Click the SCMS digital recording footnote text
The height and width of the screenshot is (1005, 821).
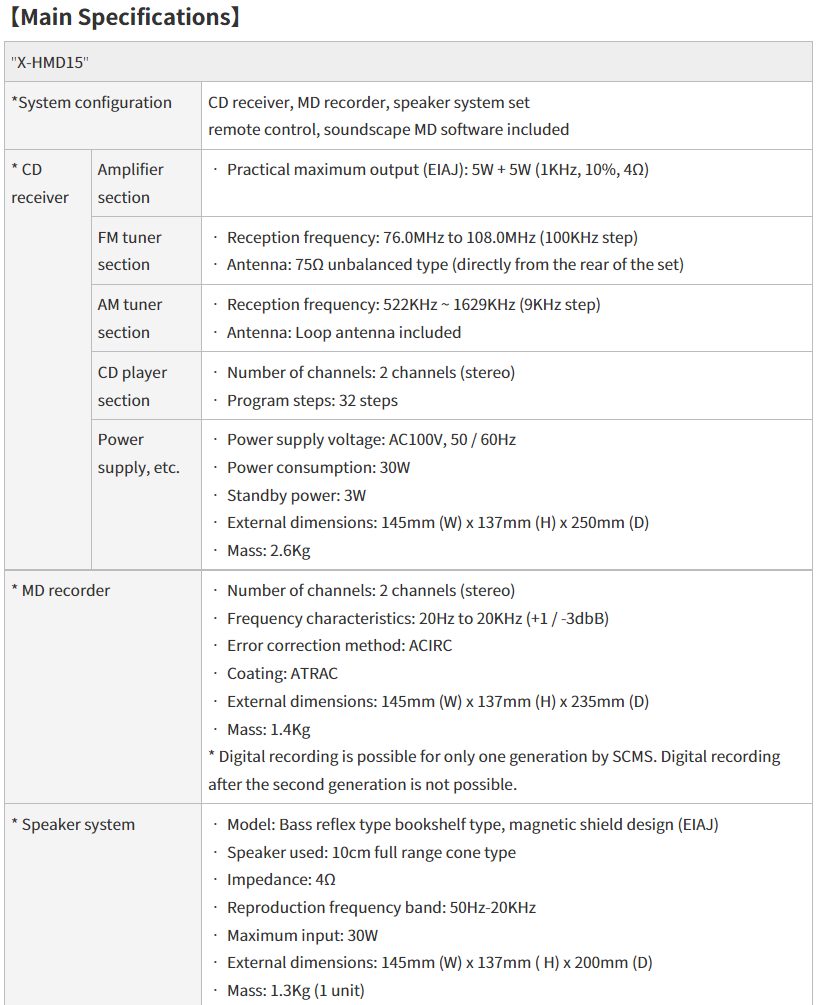point(494,770)
